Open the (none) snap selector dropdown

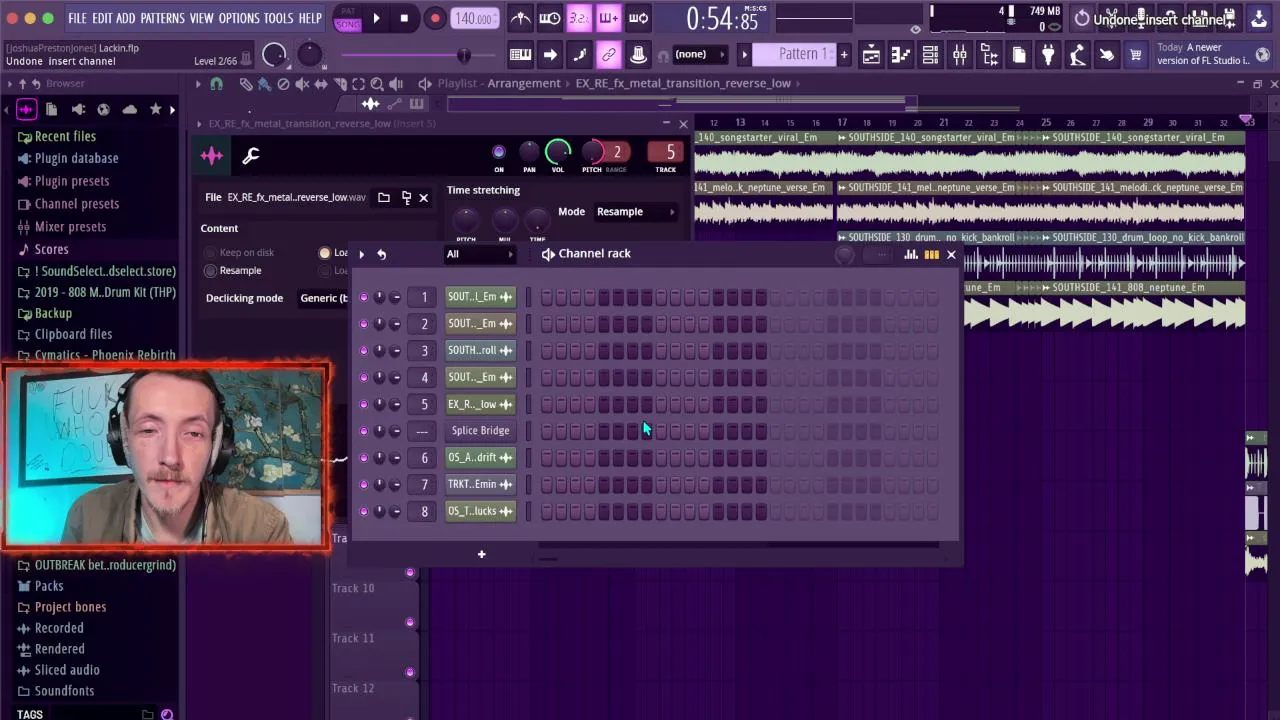698,54
